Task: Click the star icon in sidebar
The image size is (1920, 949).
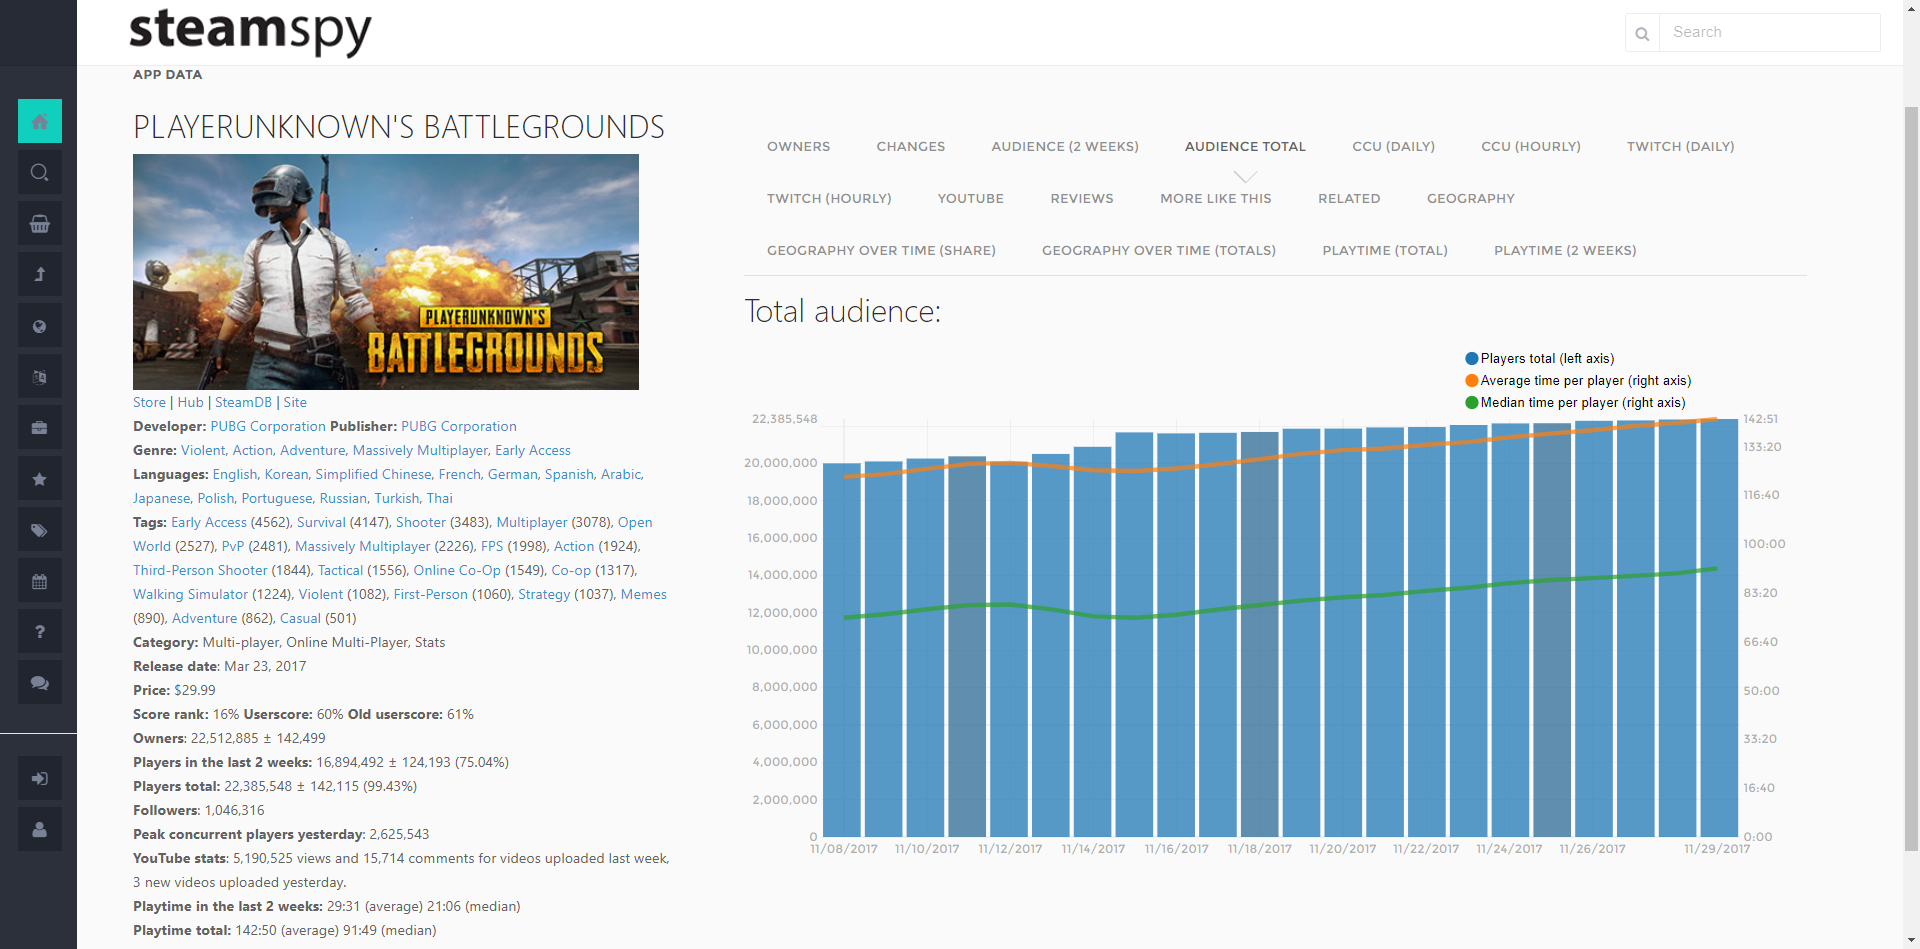Action: pos(40,478)
